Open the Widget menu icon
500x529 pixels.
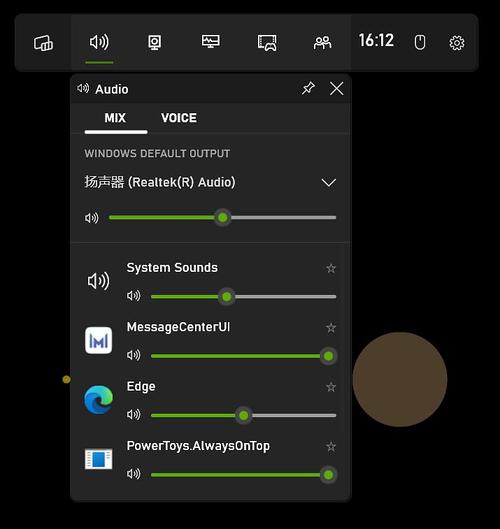[43, 43]
